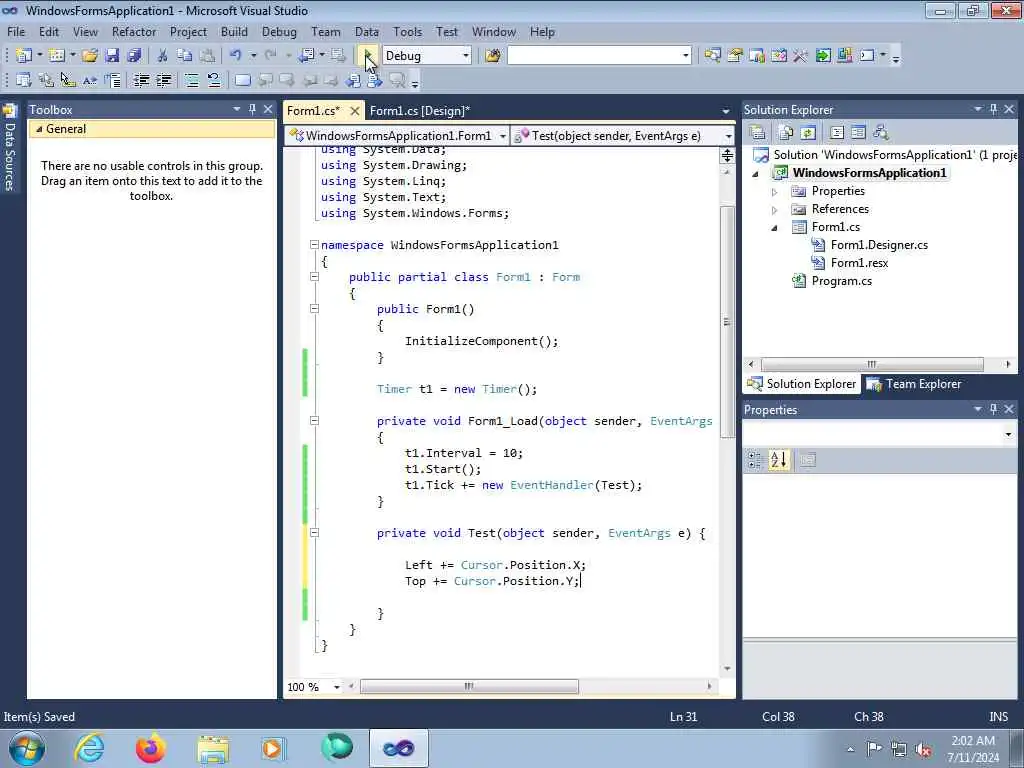Click Solution Explorer horizontal scrollbar thumb
The image size is (1024, 768).
[872, 364]
